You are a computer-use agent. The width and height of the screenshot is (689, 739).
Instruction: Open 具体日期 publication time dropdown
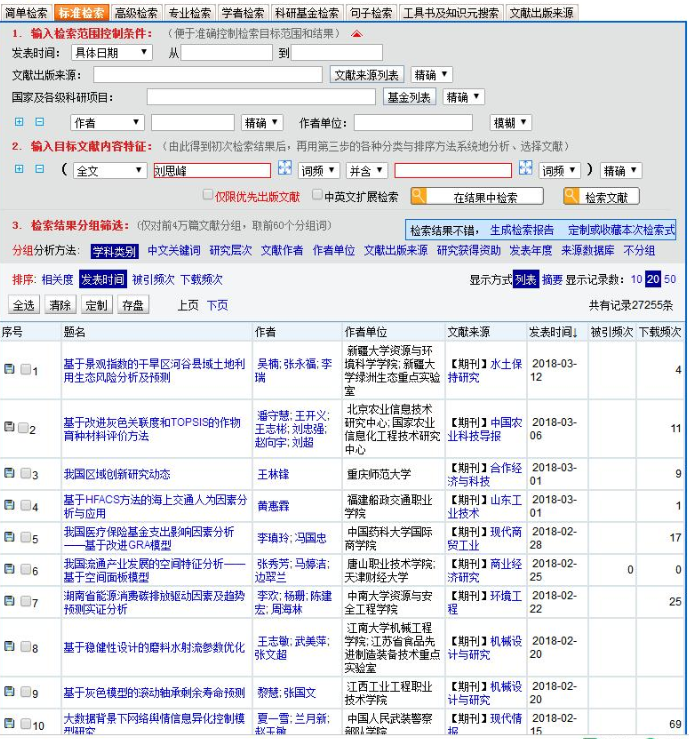click(x=112, y=52)
